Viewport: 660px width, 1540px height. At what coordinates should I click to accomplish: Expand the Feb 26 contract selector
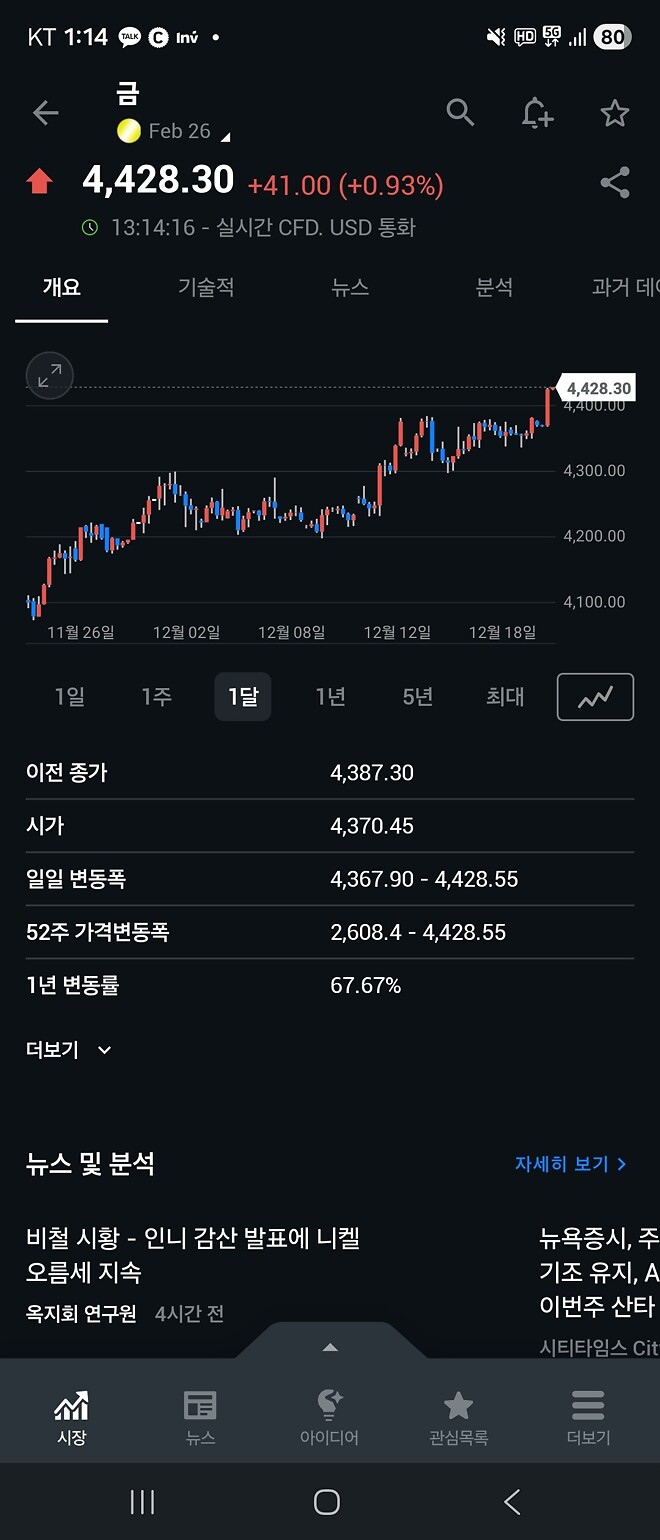point(175,130)
